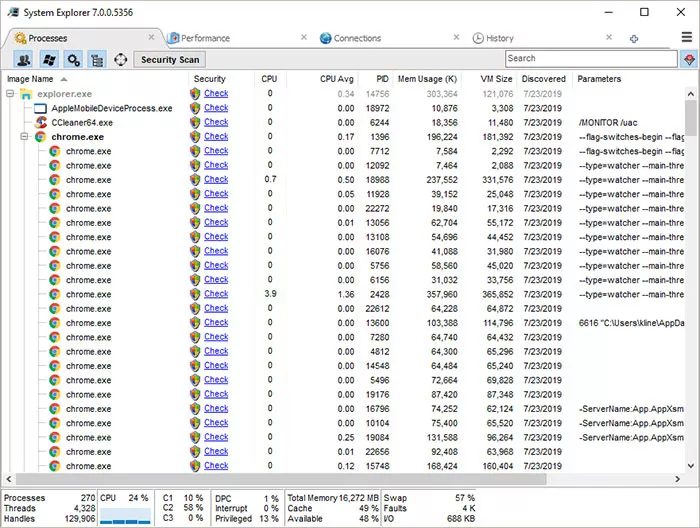Select the crosshair find-window target icon
700x528 pixels.
121,59
